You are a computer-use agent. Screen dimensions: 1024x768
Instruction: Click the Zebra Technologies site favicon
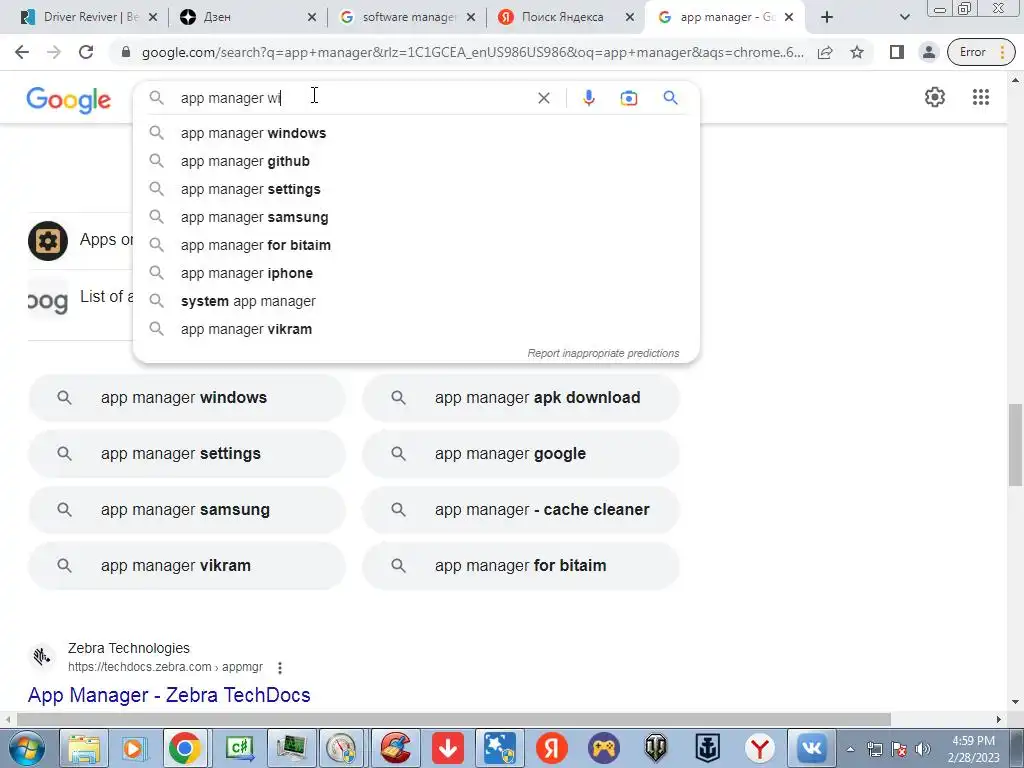(42, 656)
